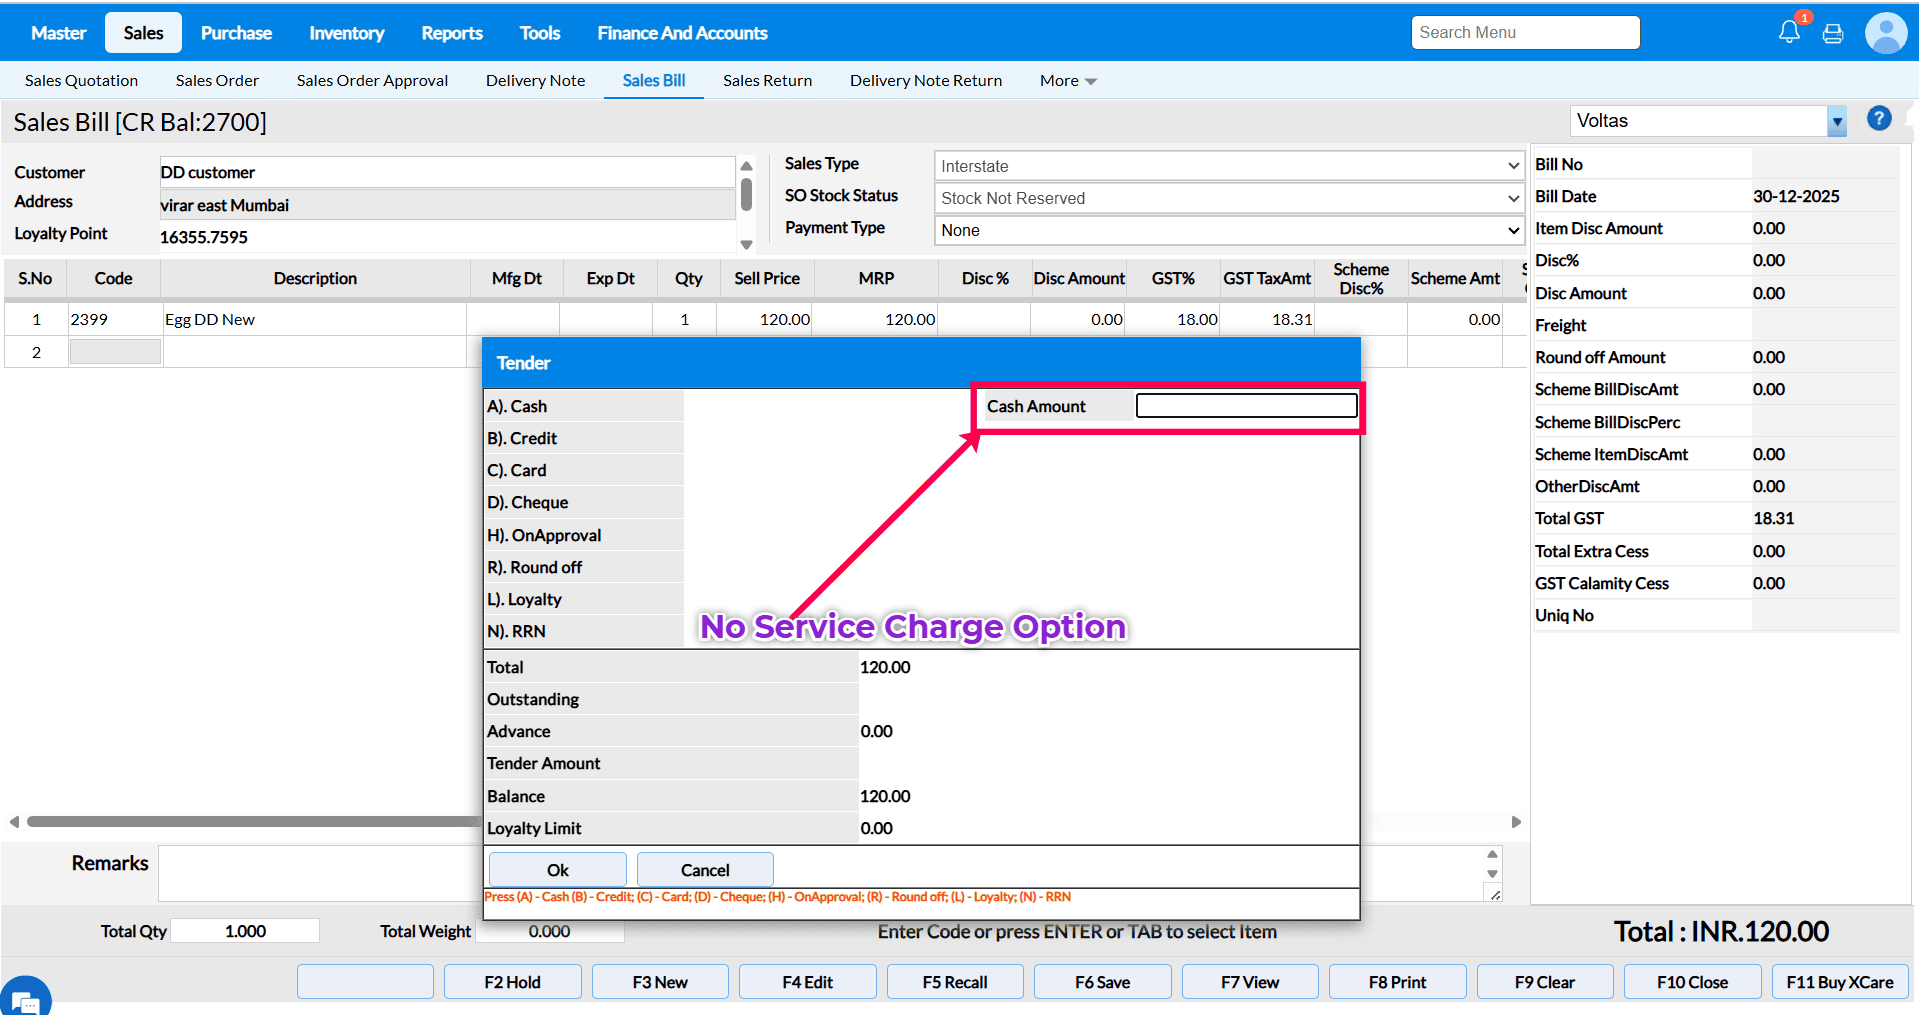Click the blue help question mark icon
Viewport: 1919px width, 1015px height.
(x=1879, y=119)
